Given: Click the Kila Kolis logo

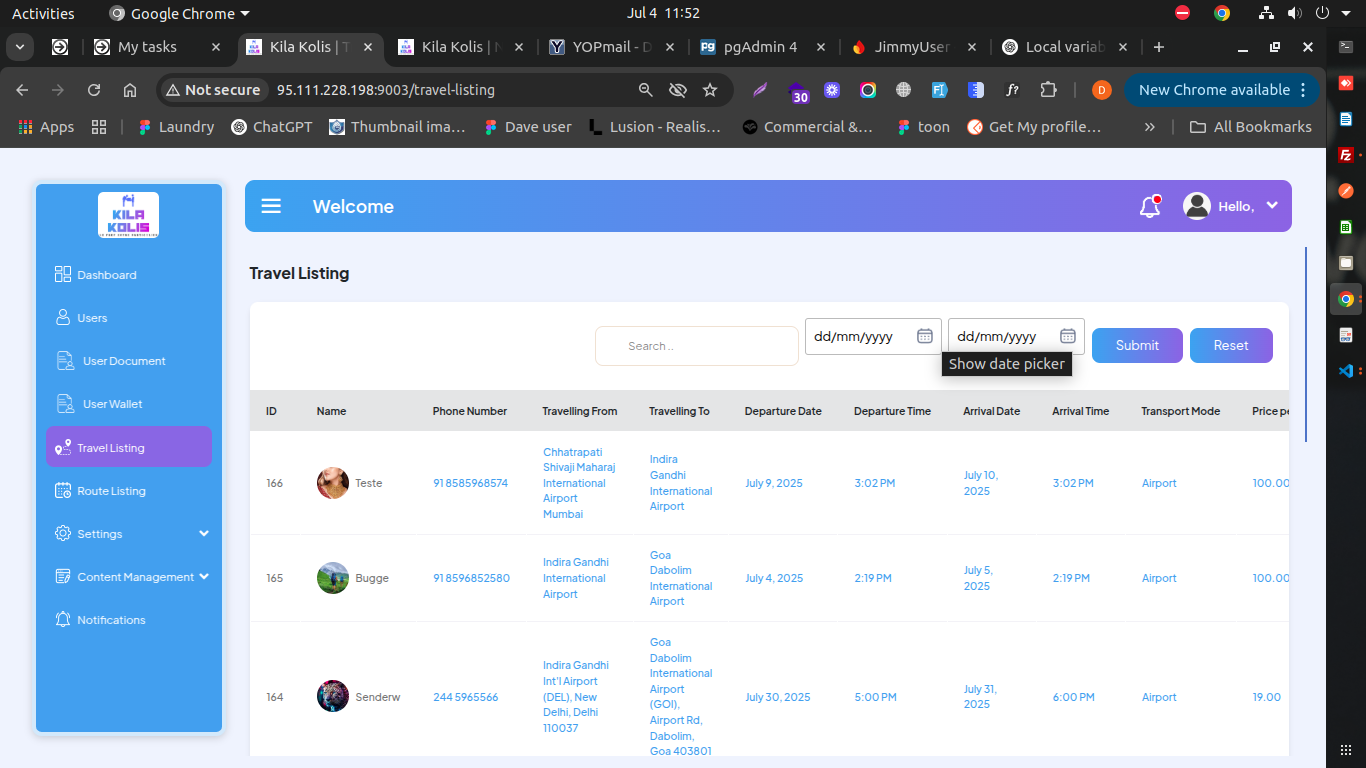Looking at the screenshot, I should point(128,214).
